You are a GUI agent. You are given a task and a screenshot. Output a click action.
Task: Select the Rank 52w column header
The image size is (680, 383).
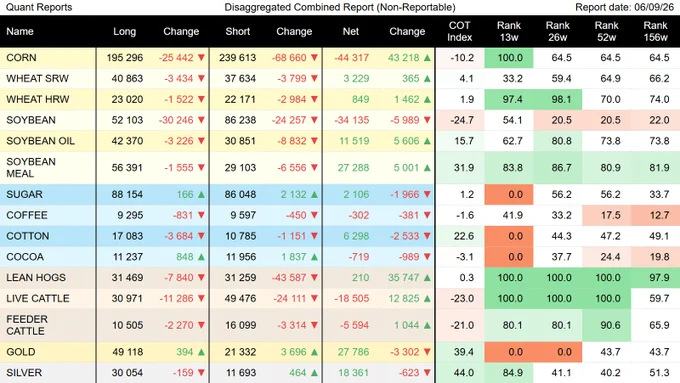[606, 32]
